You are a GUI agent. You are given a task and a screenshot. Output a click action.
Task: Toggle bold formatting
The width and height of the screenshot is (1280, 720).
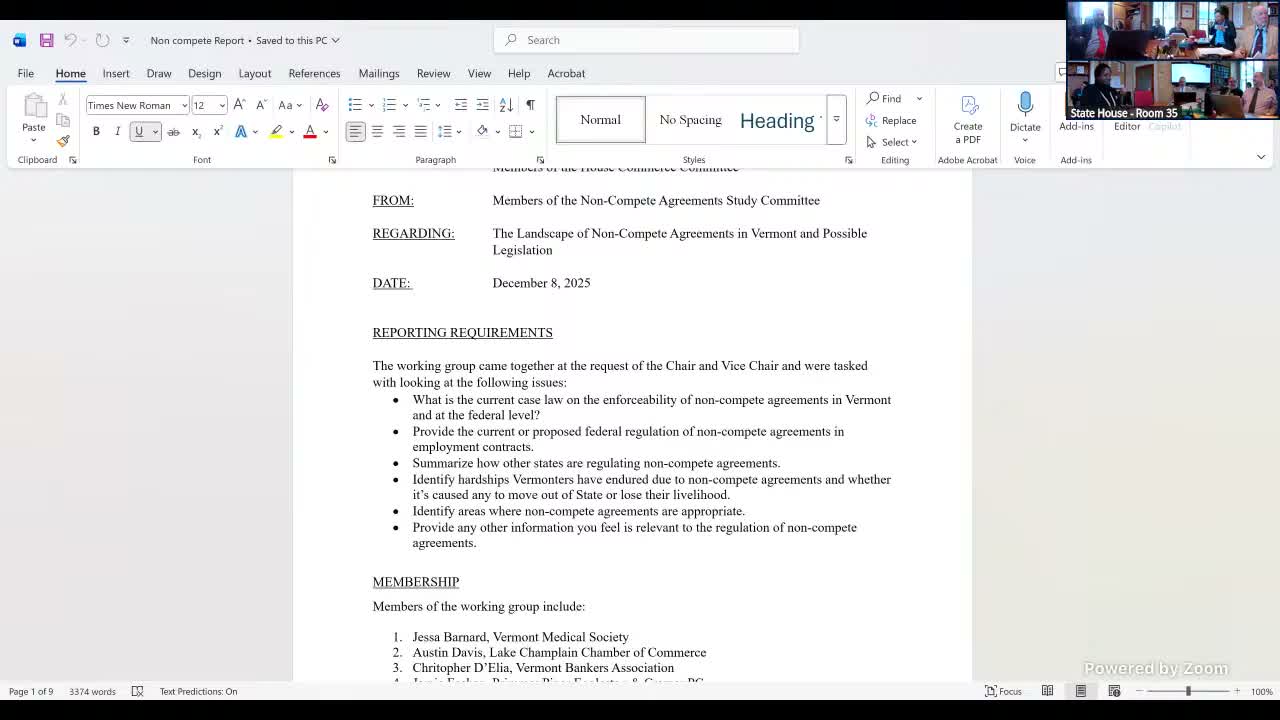96,132
